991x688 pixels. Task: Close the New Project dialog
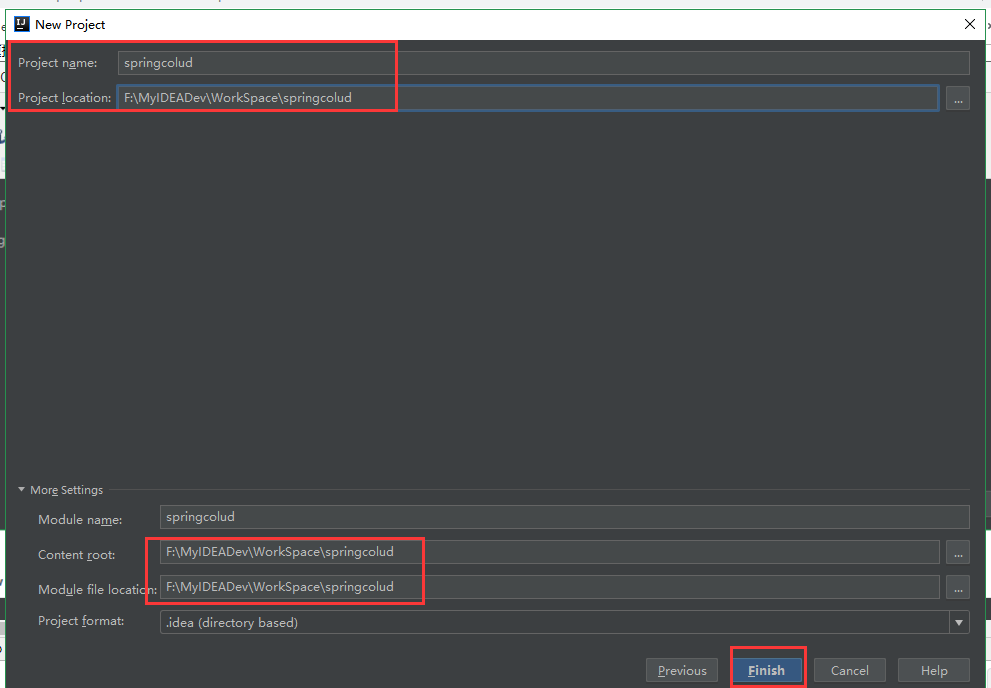click(x=970, y=24)
